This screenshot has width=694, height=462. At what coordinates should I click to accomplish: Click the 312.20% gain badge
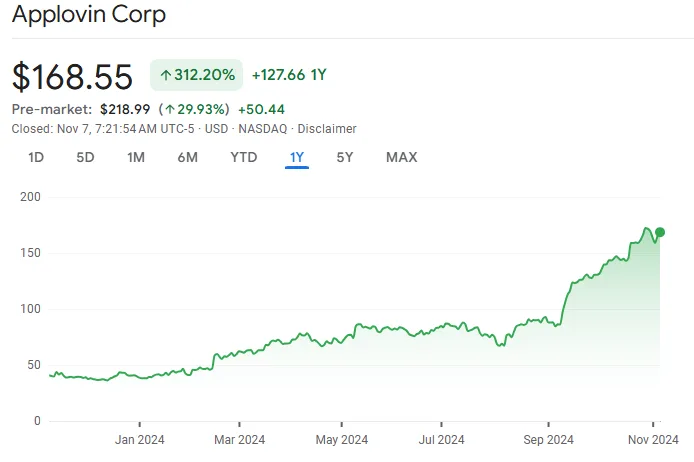[196, 75]
